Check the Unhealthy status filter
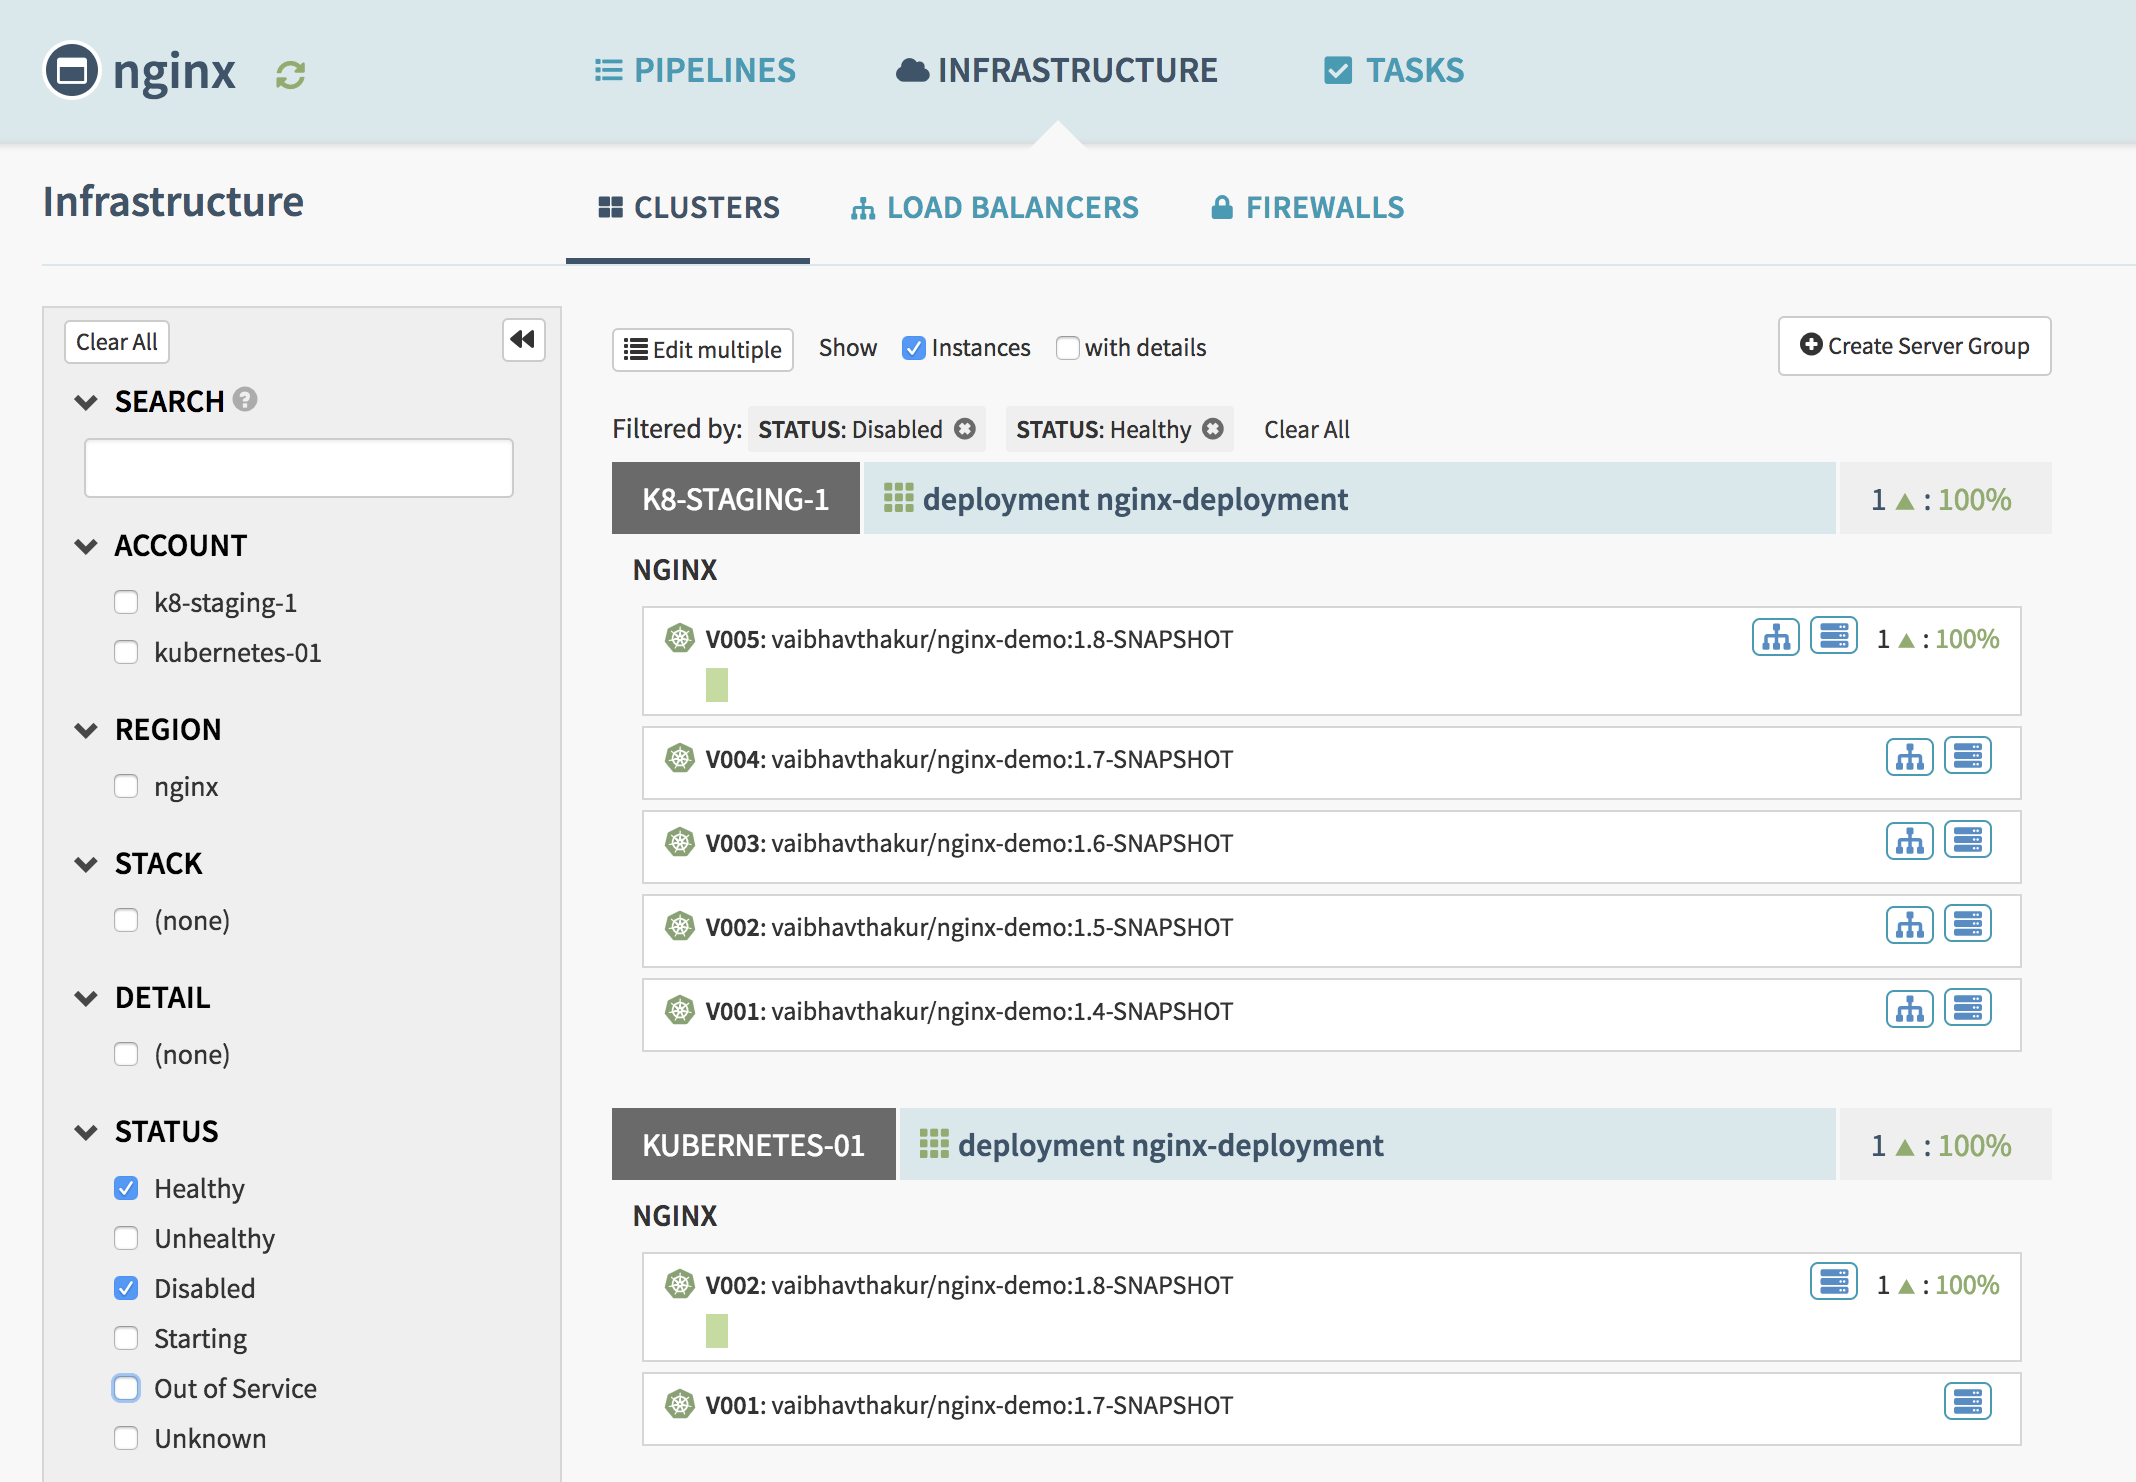The height and width of the screenshot is (1482, 2136). pos(126,1238)
